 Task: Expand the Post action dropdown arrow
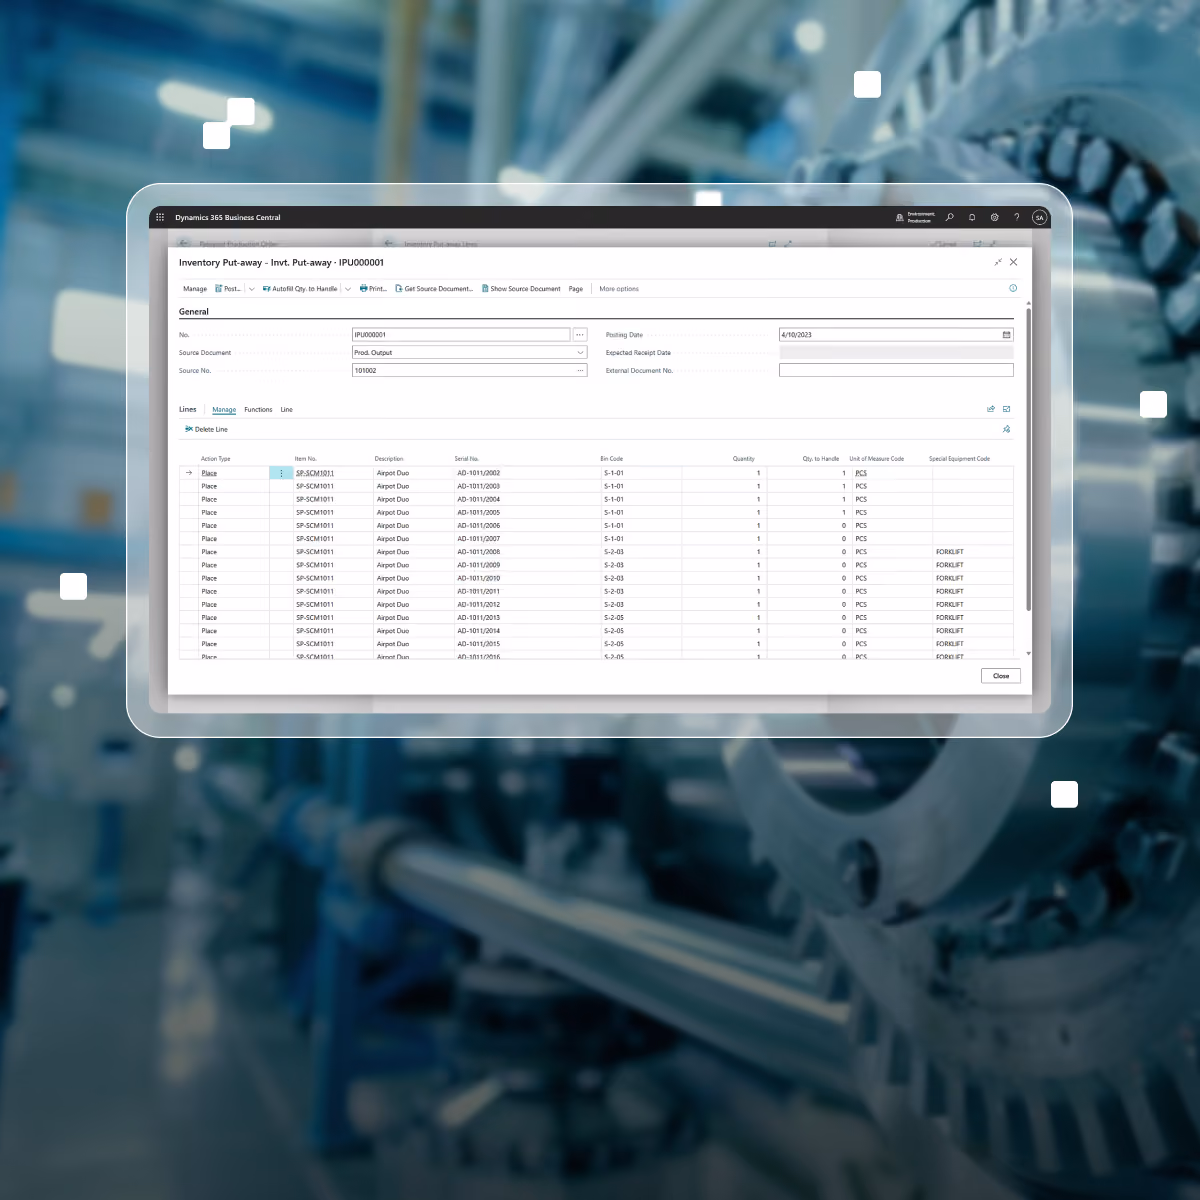tap(252, 289)
